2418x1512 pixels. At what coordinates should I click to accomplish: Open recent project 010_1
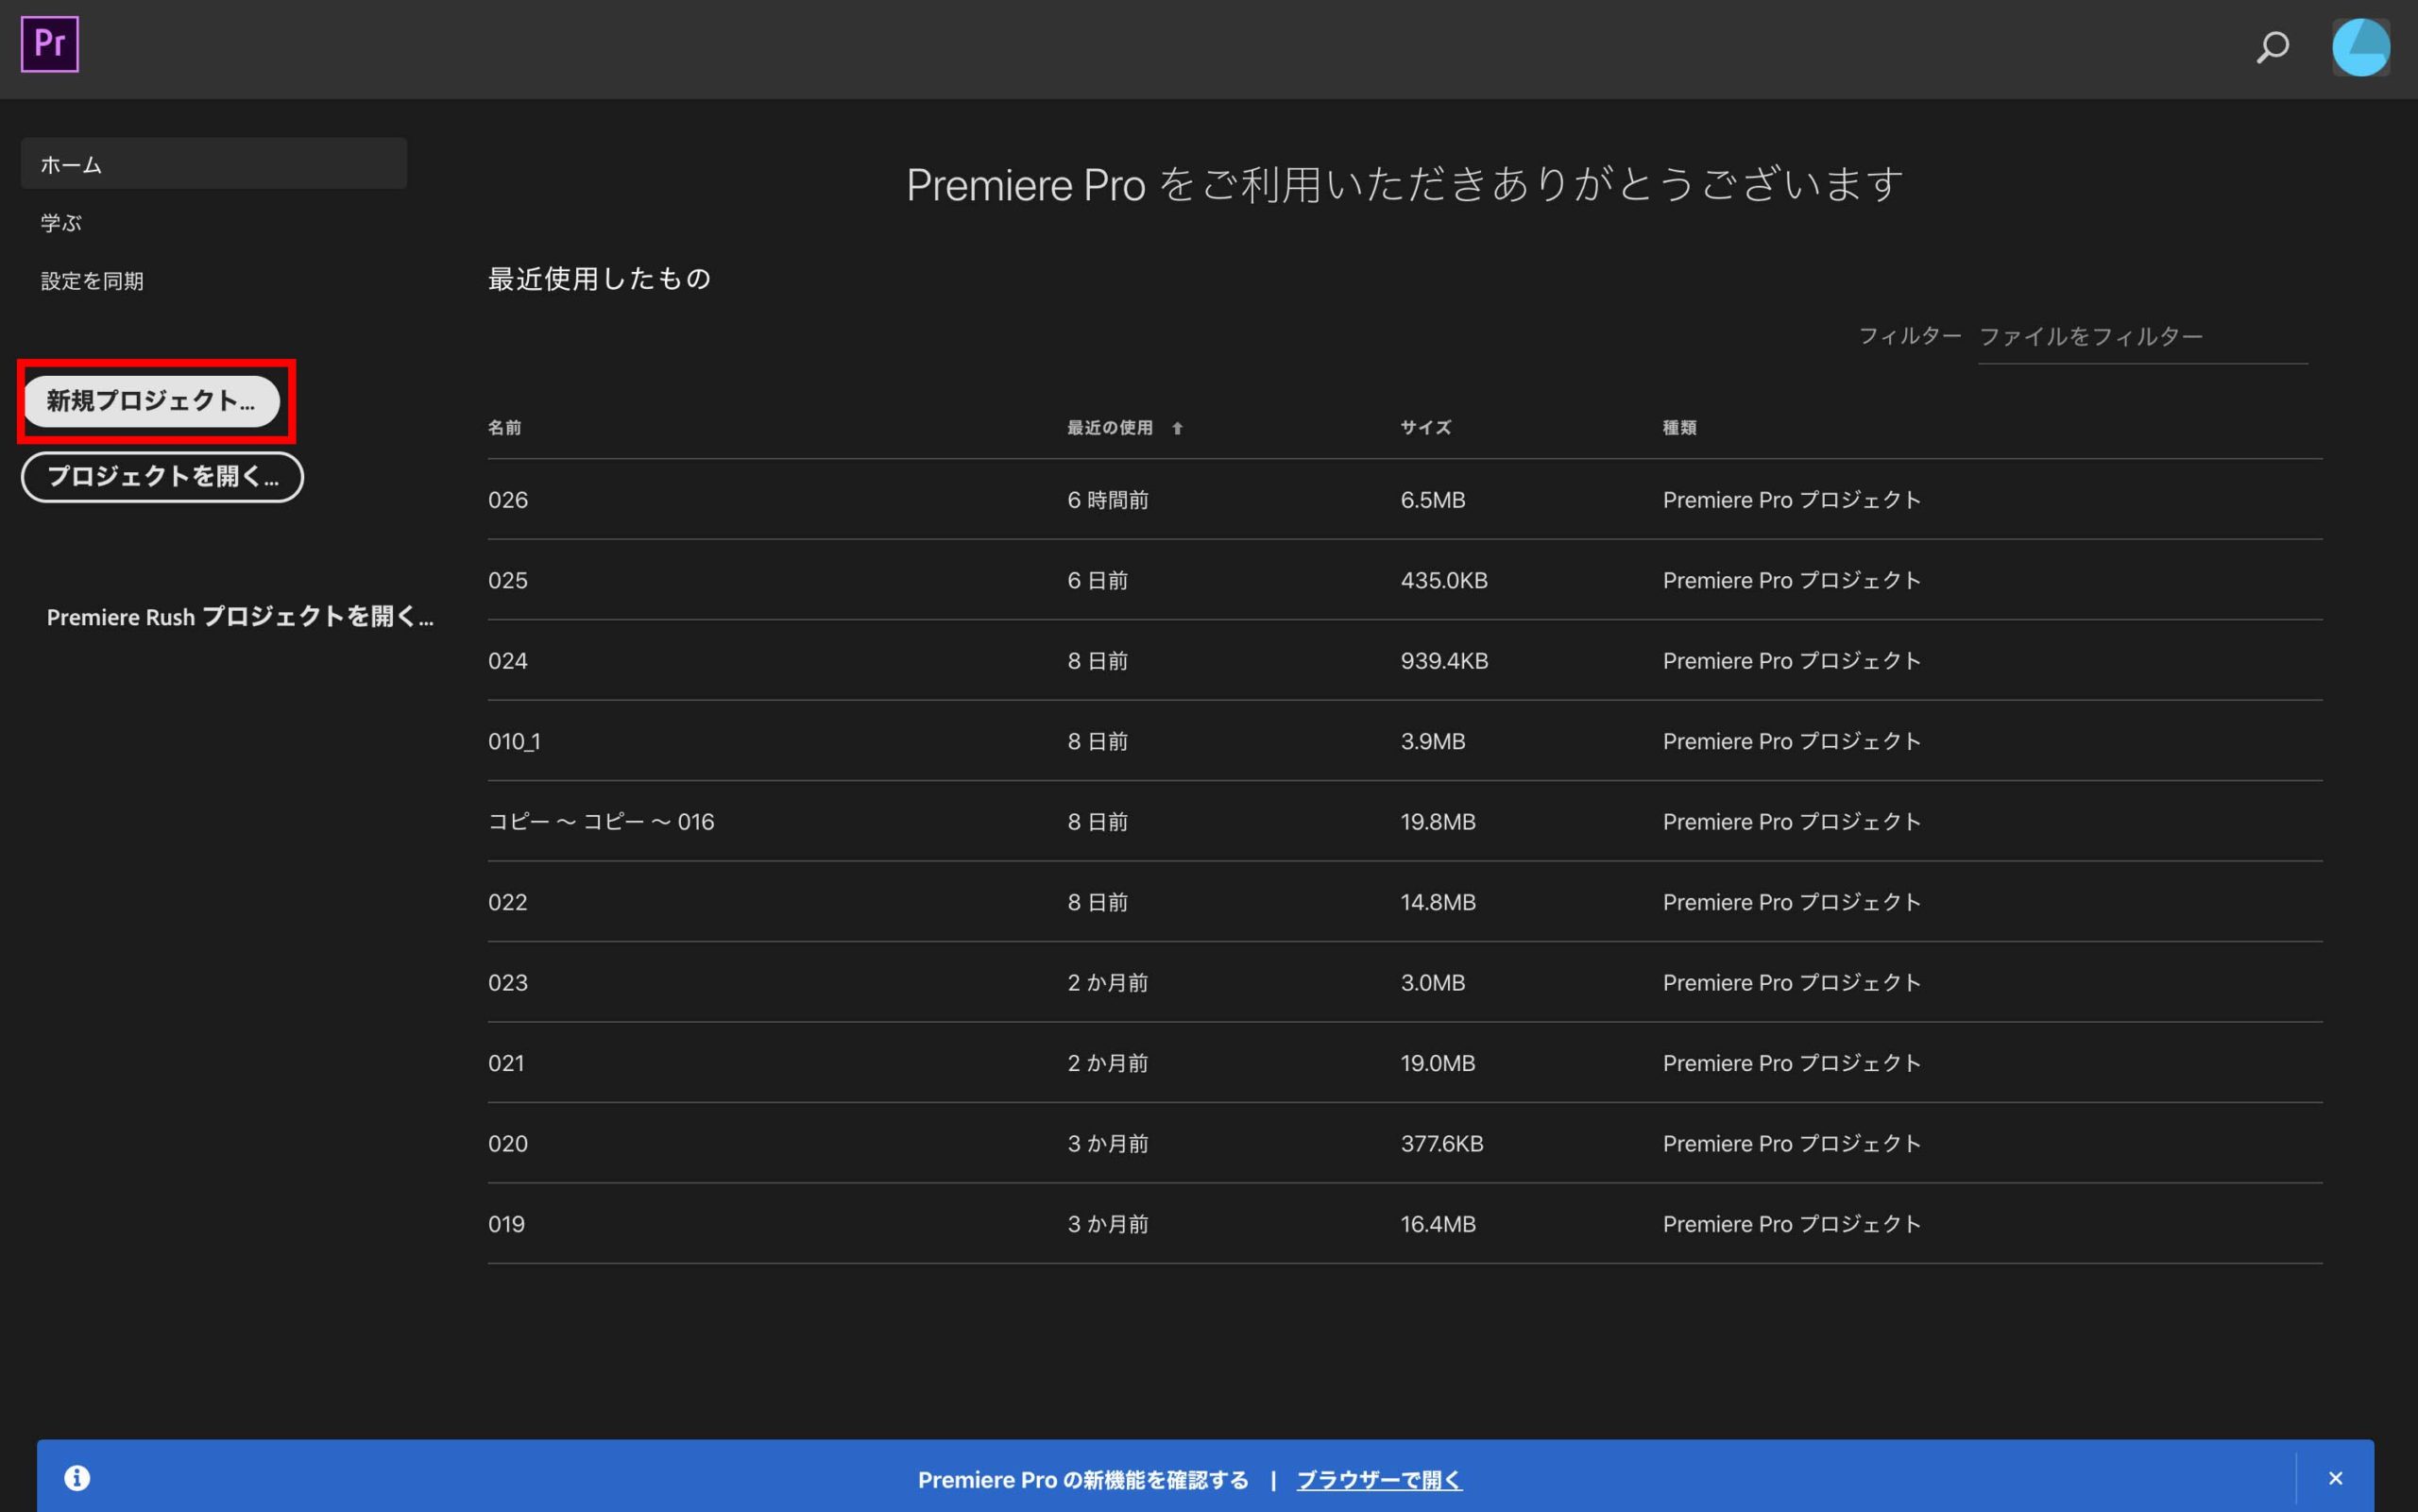coord(1404,741)
